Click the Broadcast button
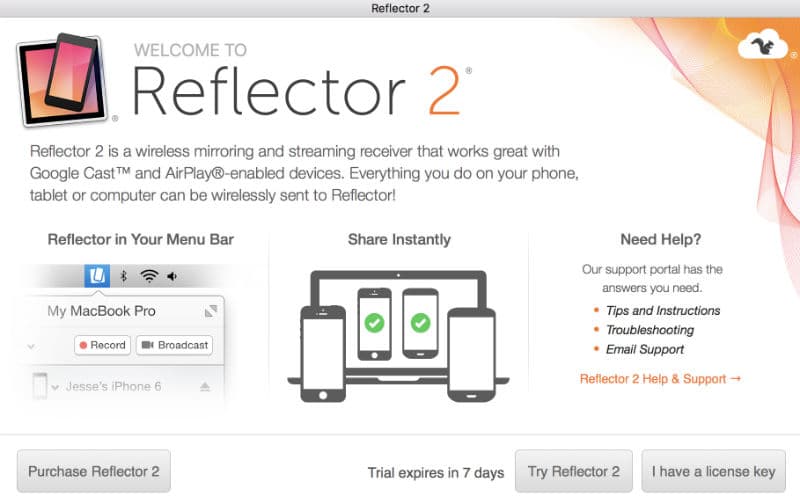Viewport: 800px width, 504px height. 174,345
